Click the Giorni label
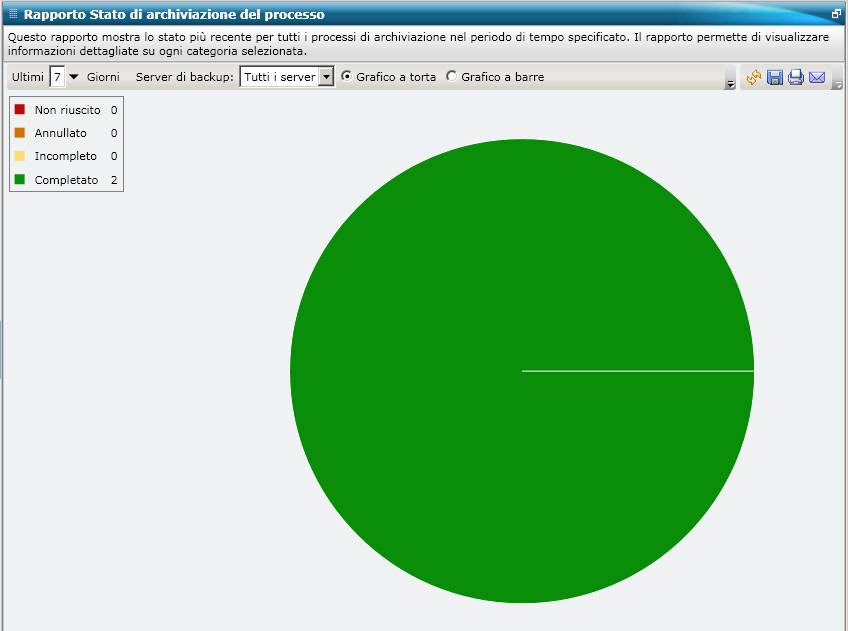848x631 pixels. pyautogui.click(x=103, y=77)
